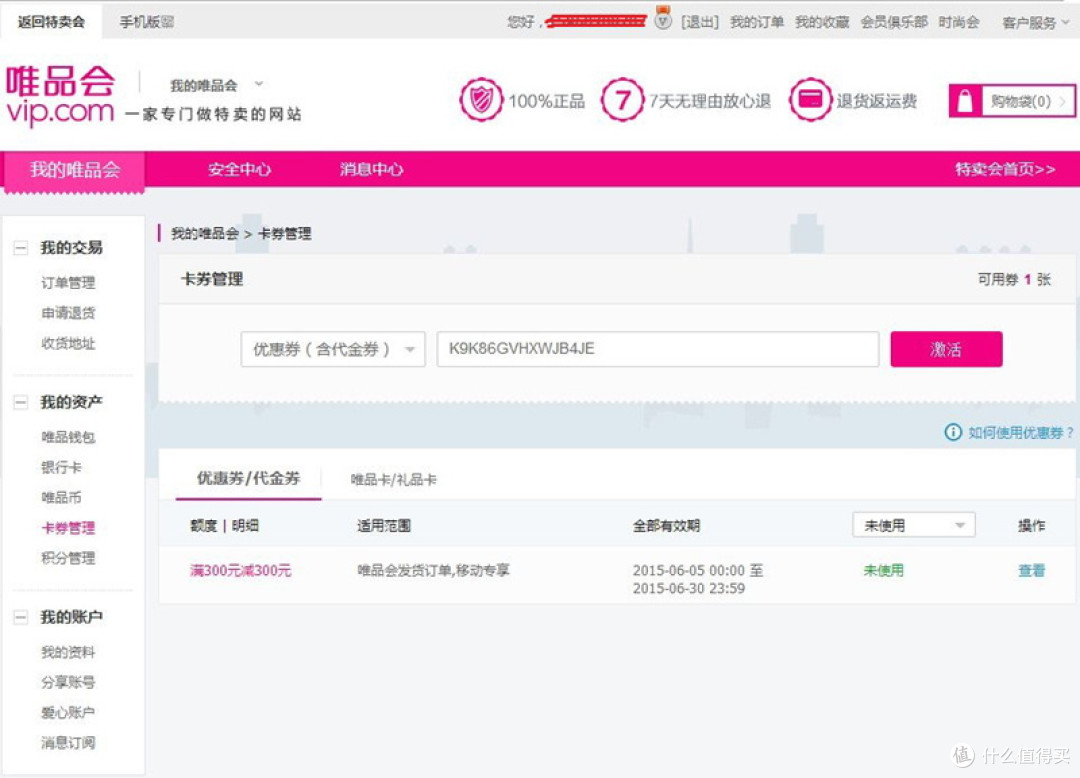
Task: Open 申请退货 in sidebar
Action: 68,313
